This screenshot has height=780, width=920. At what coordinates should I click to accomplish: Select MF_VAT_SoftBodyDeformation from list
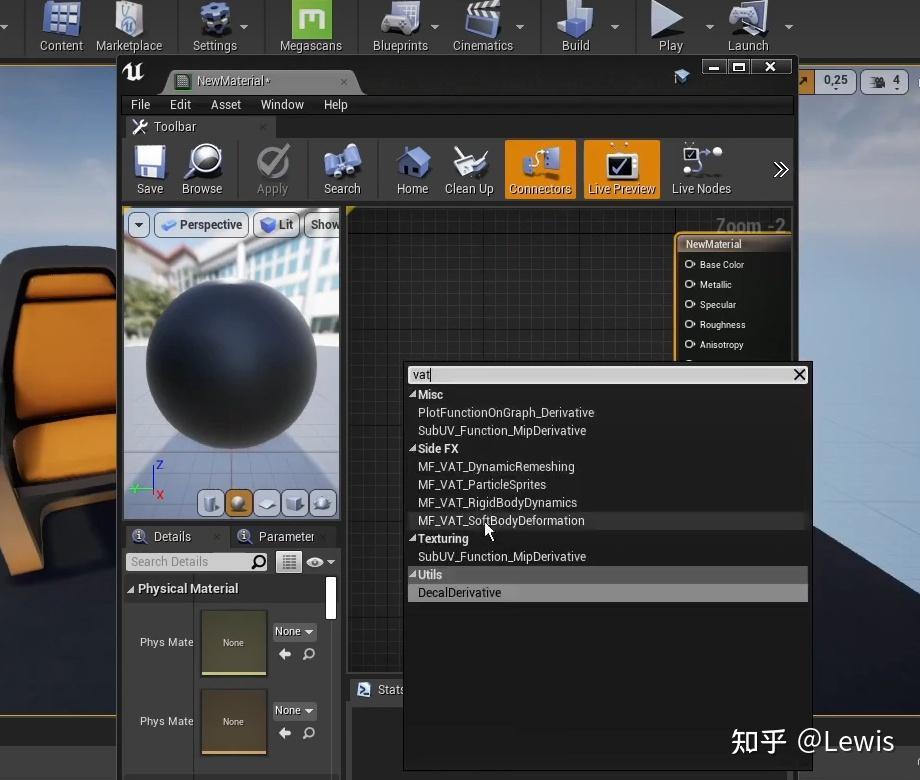(x=501, y=521)
